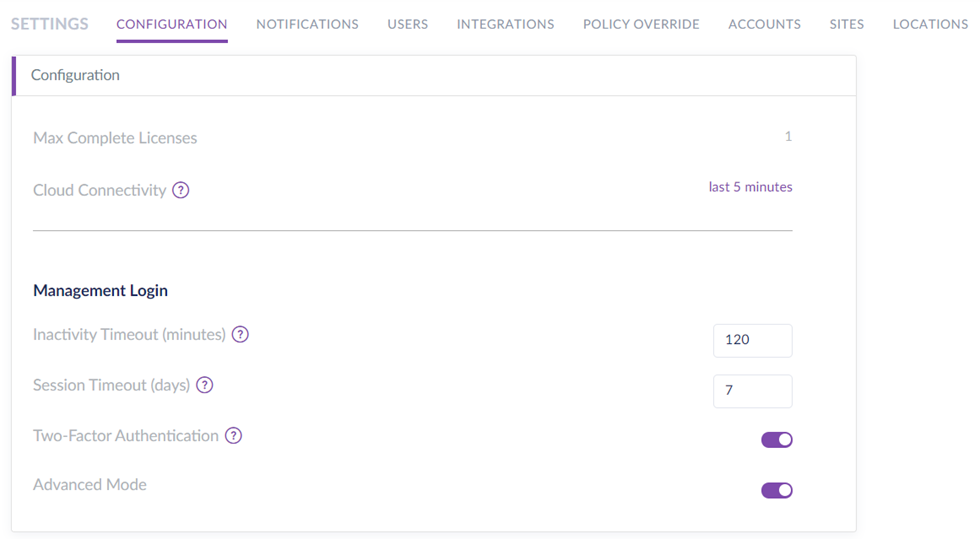Screen dimensions: 980x539
Task: Open the Accounts tab
Action: click(x=764, y=24)
